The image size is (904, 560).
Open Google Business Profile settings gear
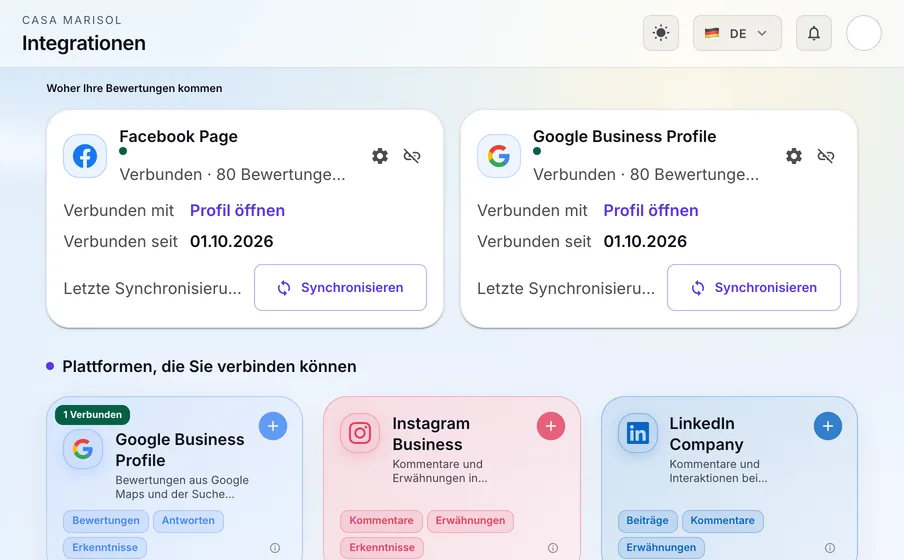(794, 156)
